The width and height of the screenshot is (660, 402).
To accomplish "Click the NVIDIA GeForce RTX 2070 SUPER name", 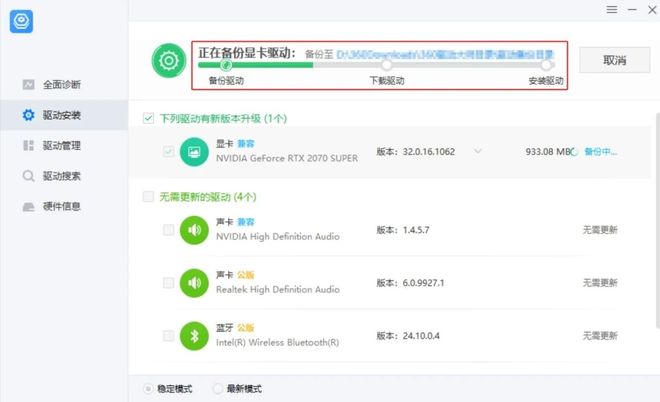I will coord(287,158).
